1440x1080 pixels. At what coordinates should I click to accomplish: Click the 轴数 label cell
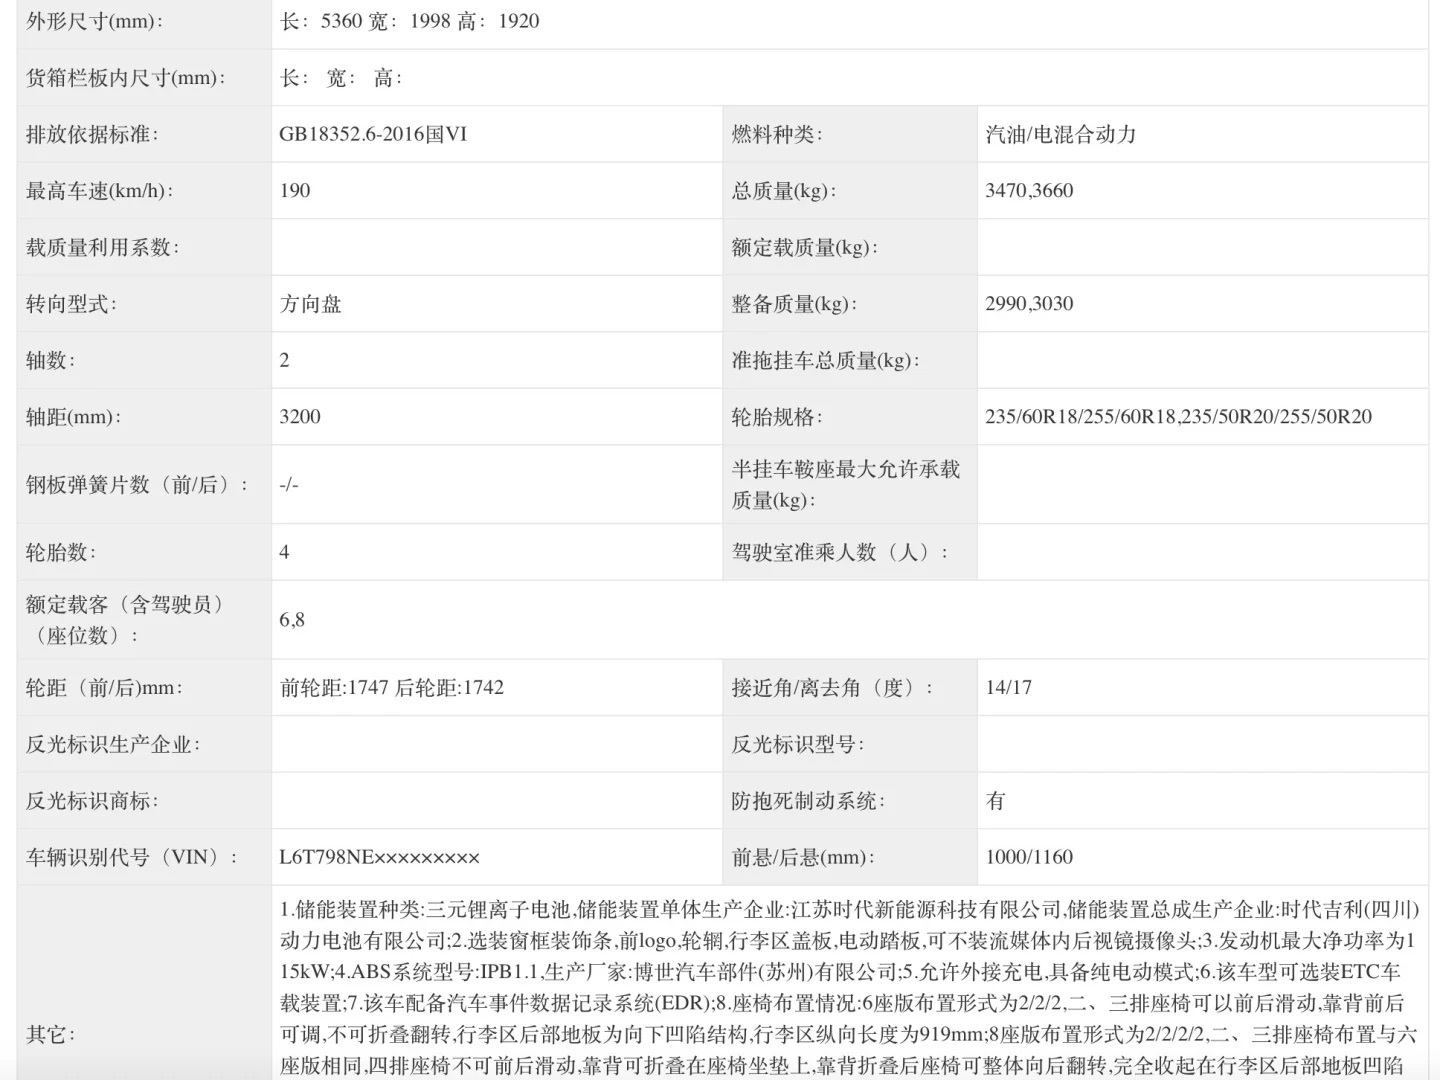point(144,360)
